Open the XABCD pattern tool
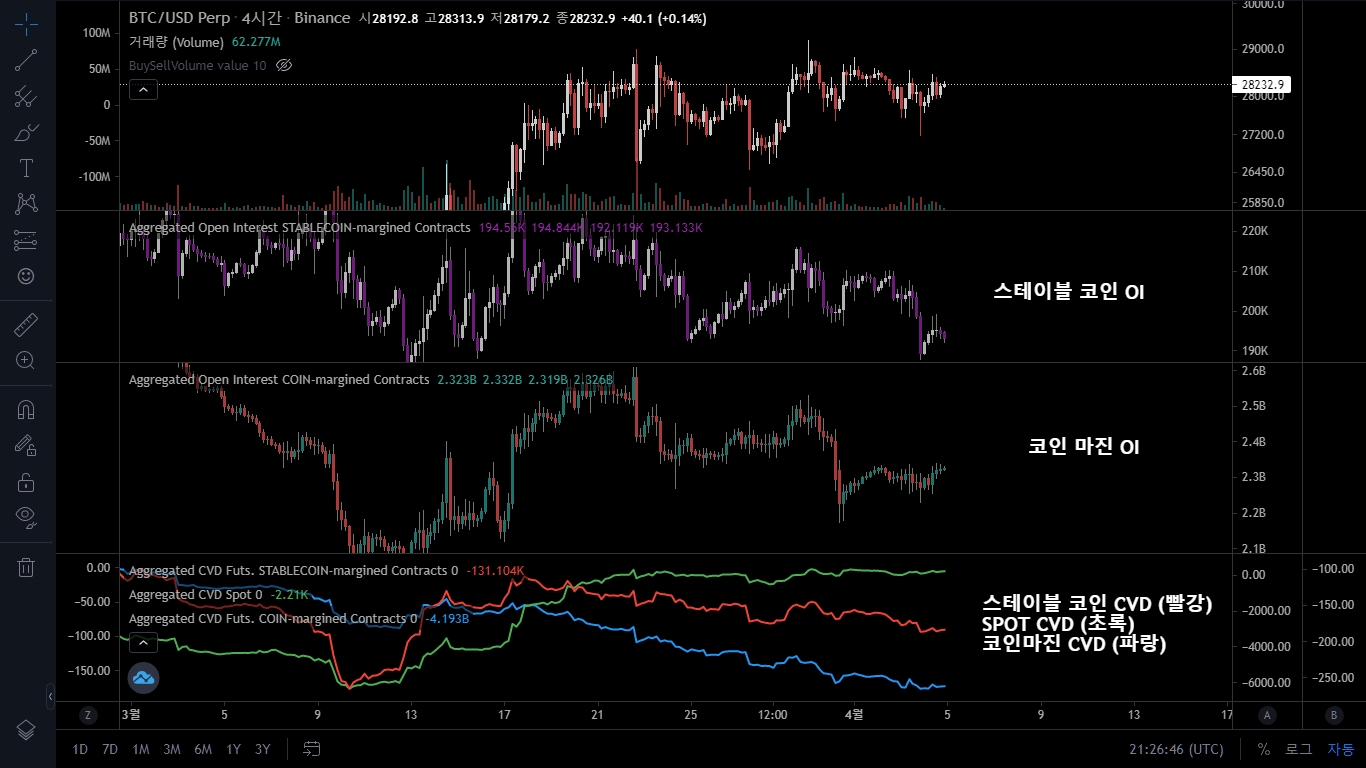This screenshot has height=768, width=1366. pos(25,202)
